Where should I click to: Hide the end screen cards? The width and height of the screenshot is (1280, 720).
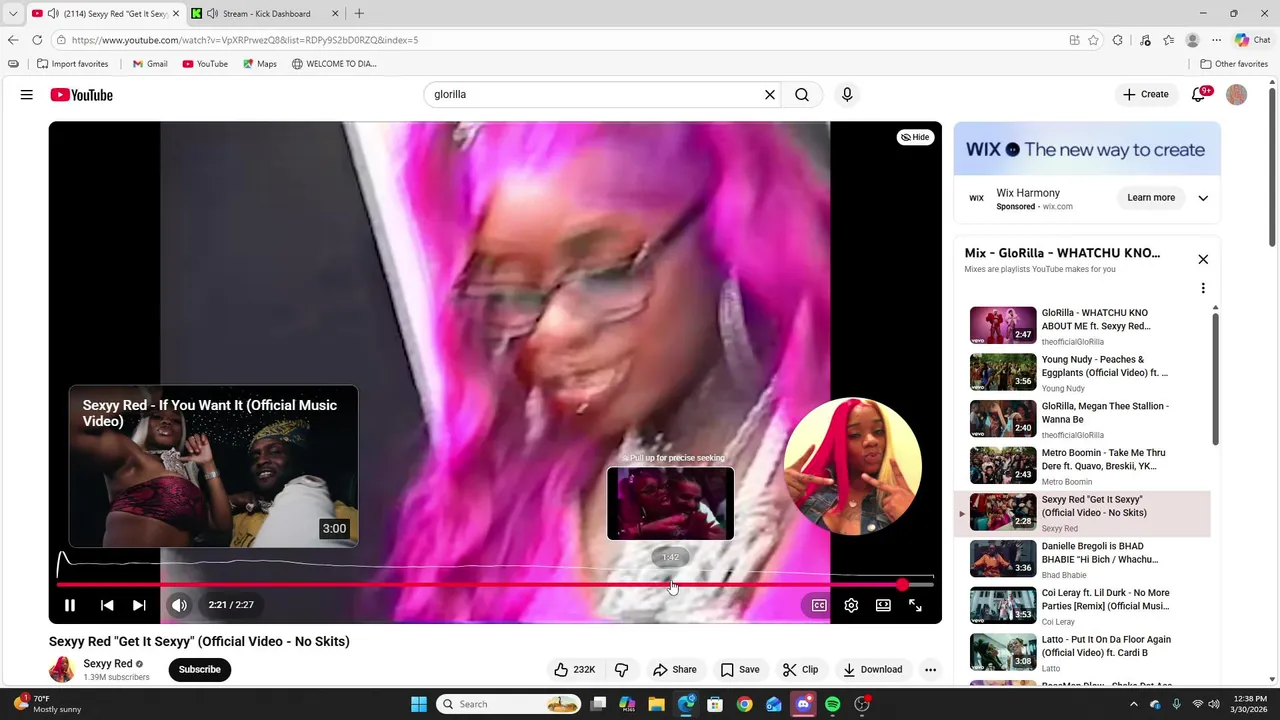coord(915,137)
